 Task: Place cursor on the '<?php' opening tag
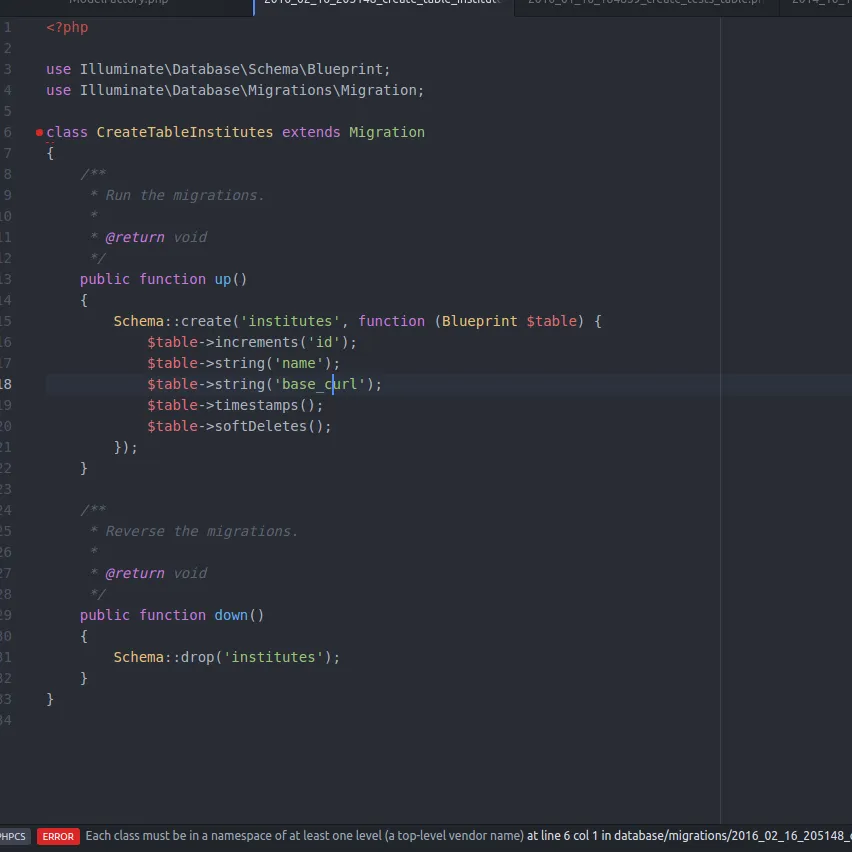67,27
